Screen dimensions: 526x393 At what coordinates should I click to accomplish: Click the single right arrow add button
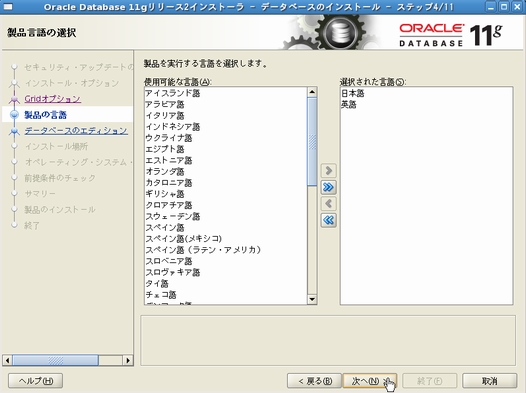pos(328,170)
